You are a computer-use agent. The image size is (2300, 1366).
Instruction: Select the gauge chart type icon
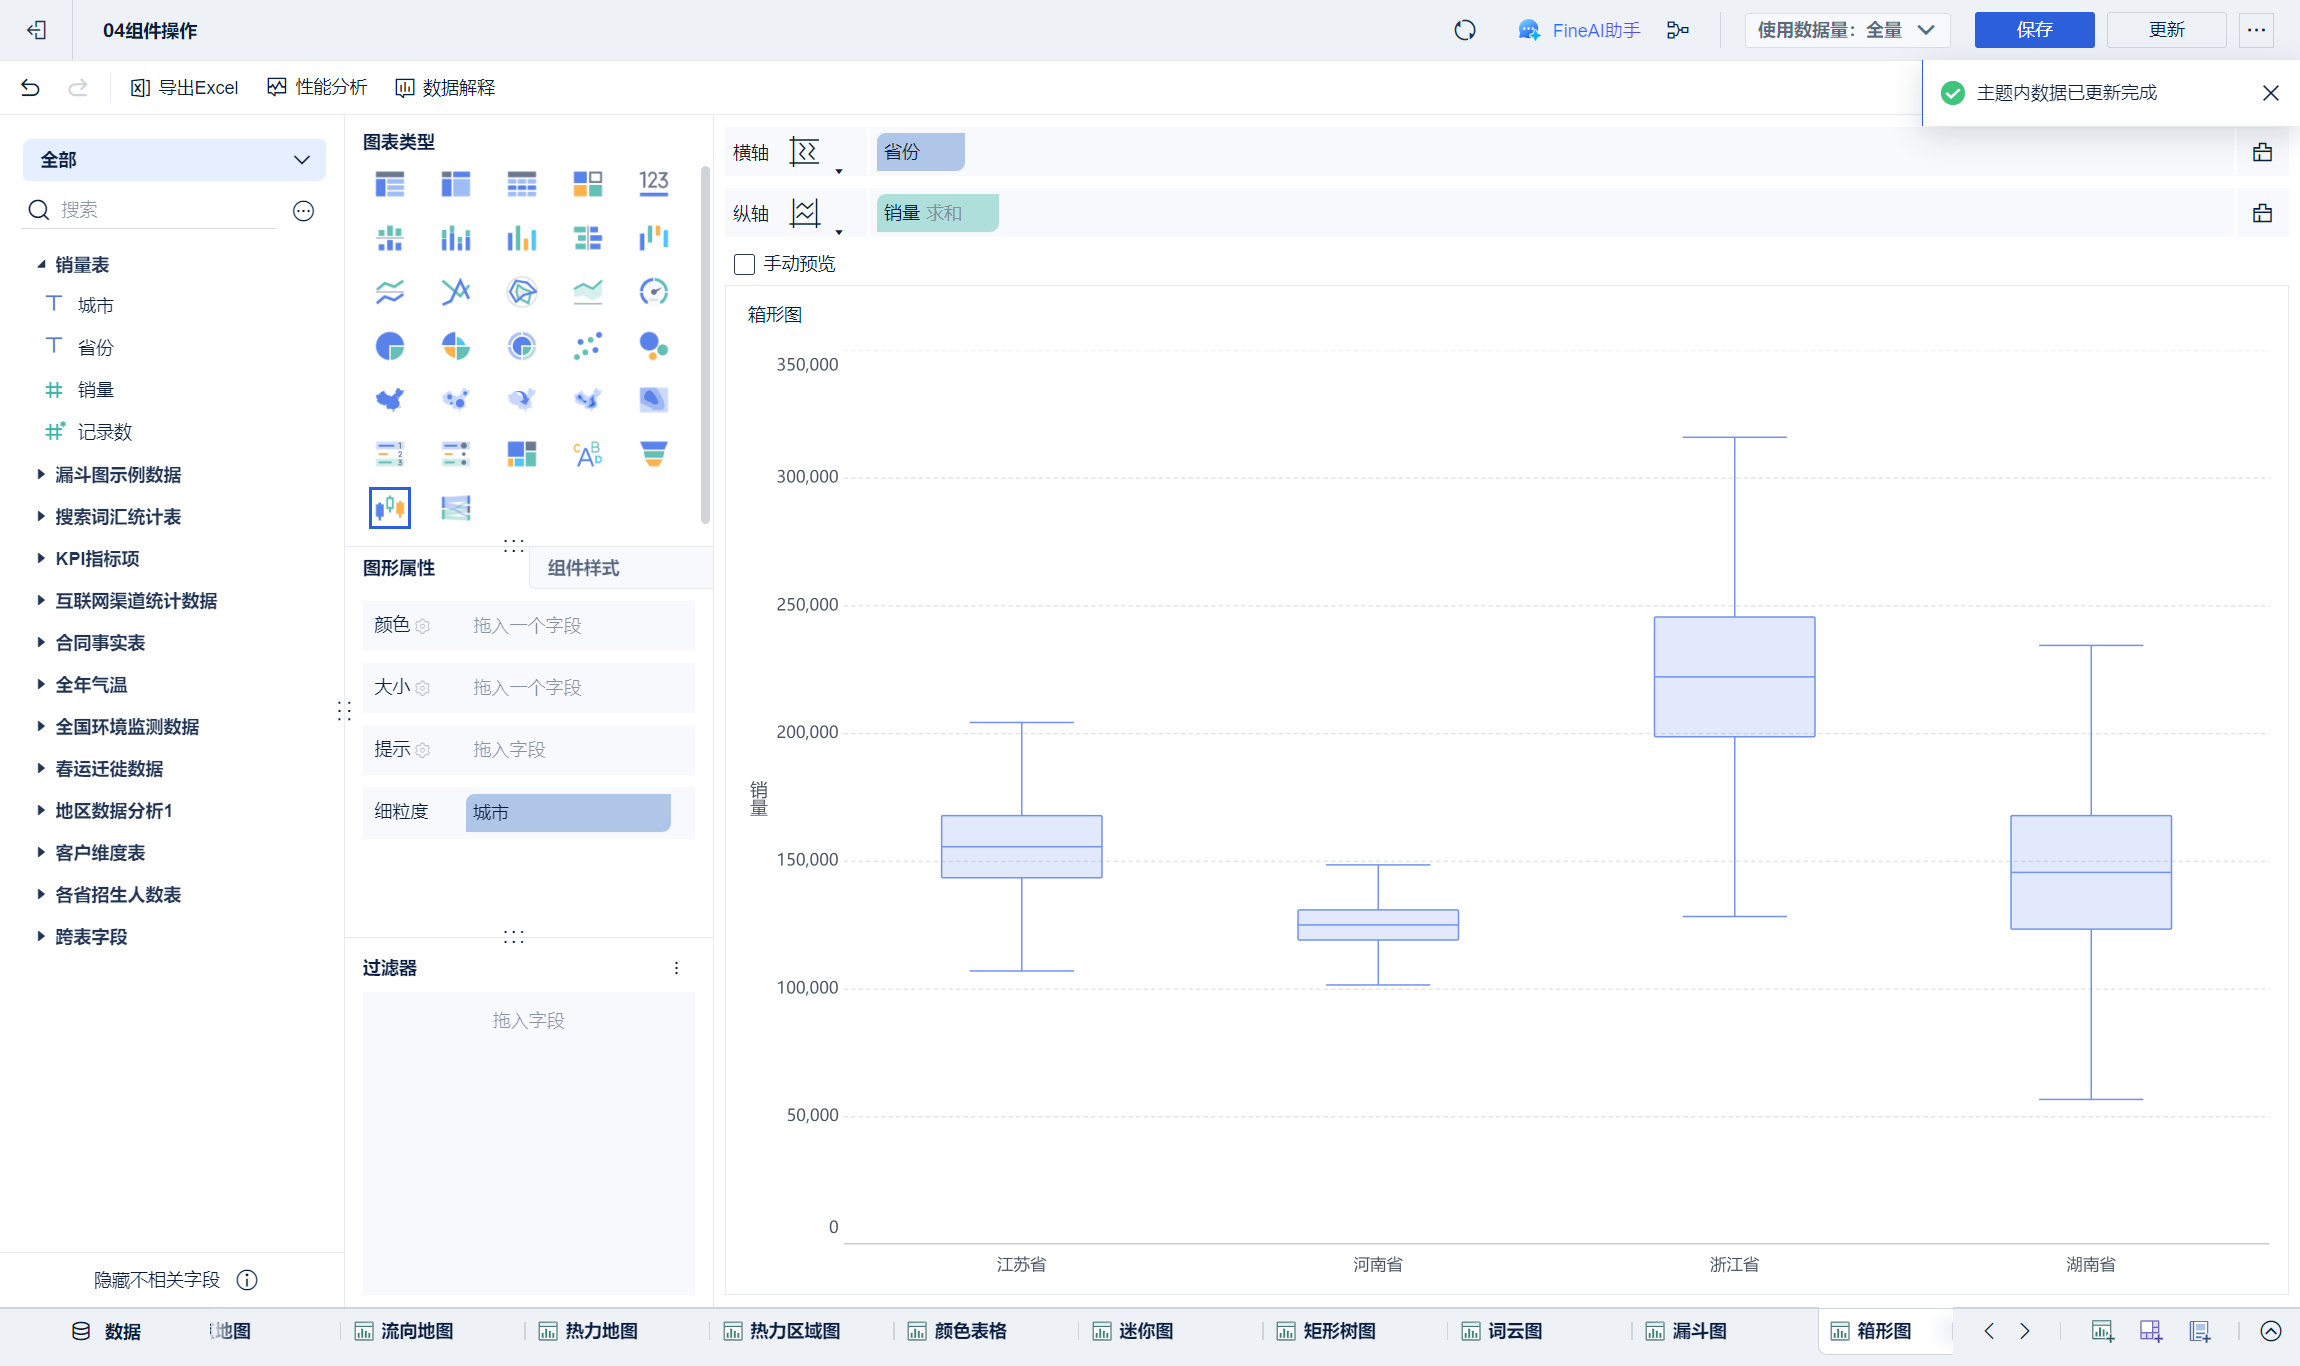pyautogui.click(x=653, y=292)
